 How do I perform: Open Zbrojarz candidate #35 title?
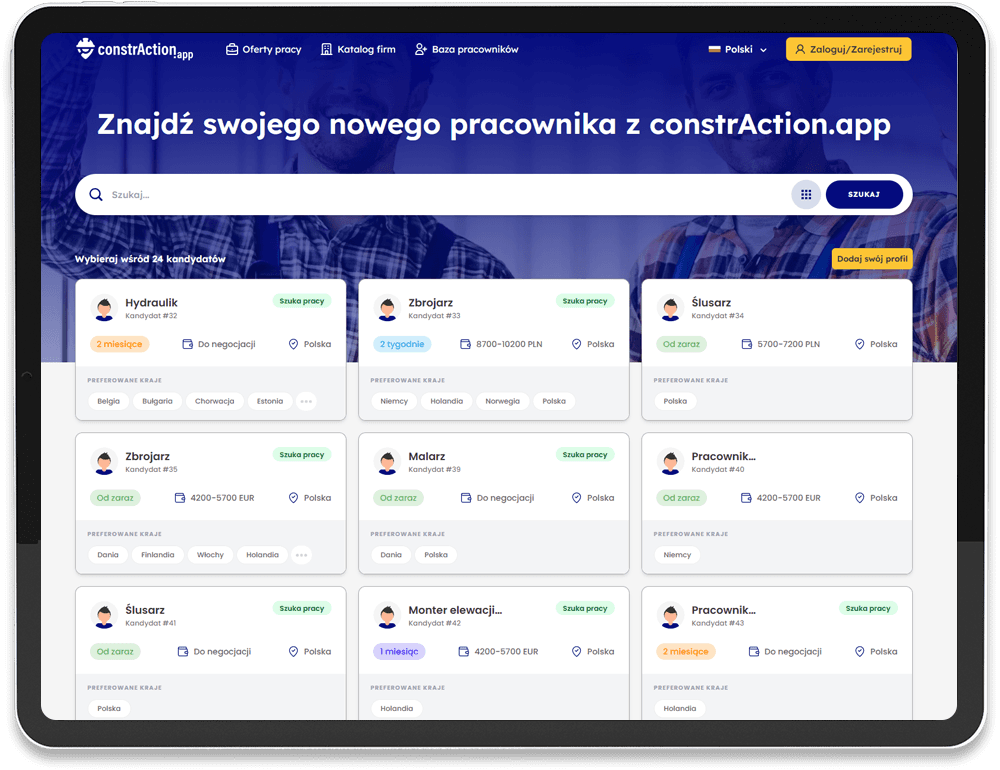coord(147,456)
